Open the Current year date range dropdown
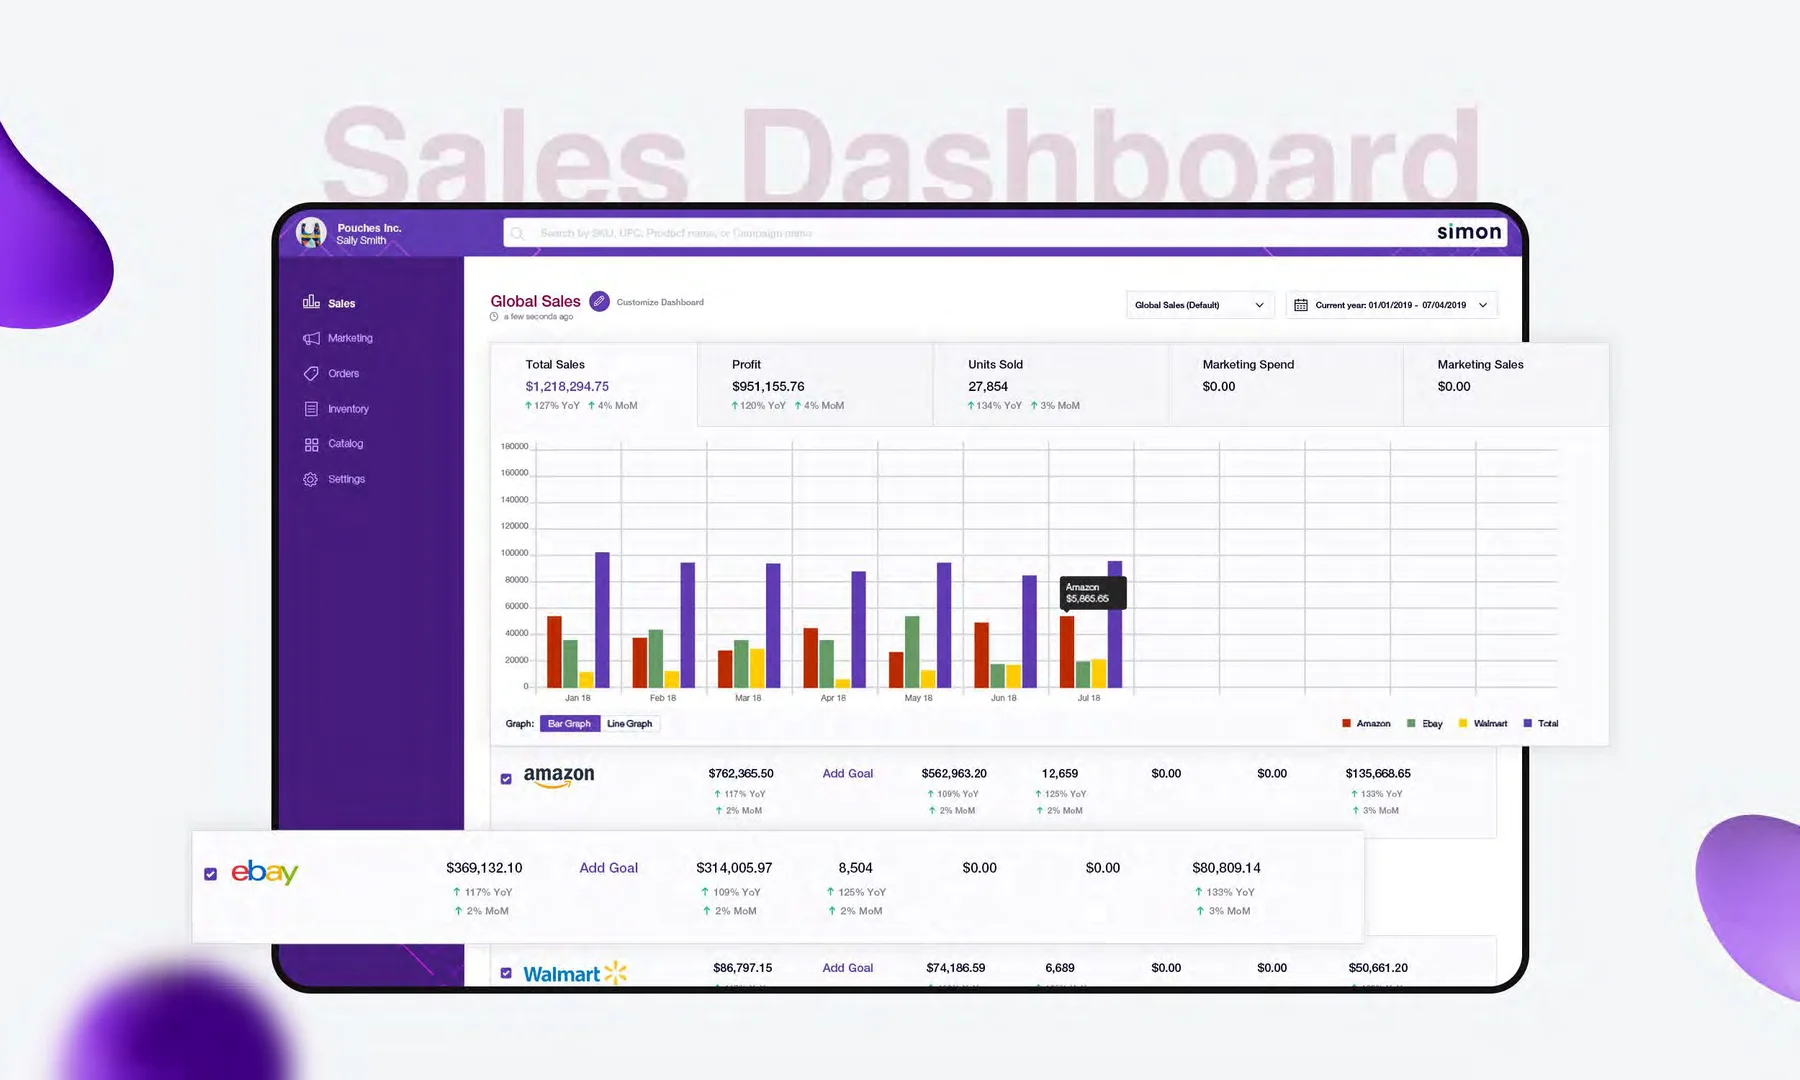The width and height of the screenshot is (1800, 1080). (1391, 305)
